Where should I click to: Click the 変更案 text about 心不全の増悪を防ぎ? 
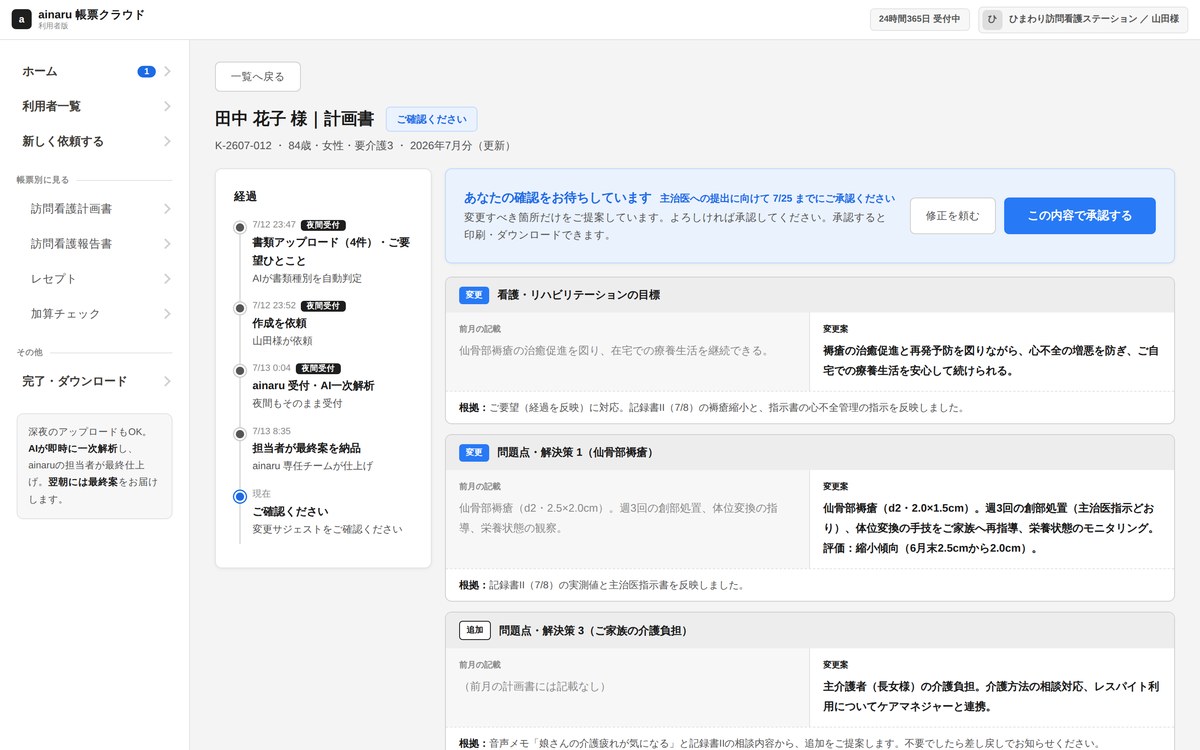click(x=991, y=360)
